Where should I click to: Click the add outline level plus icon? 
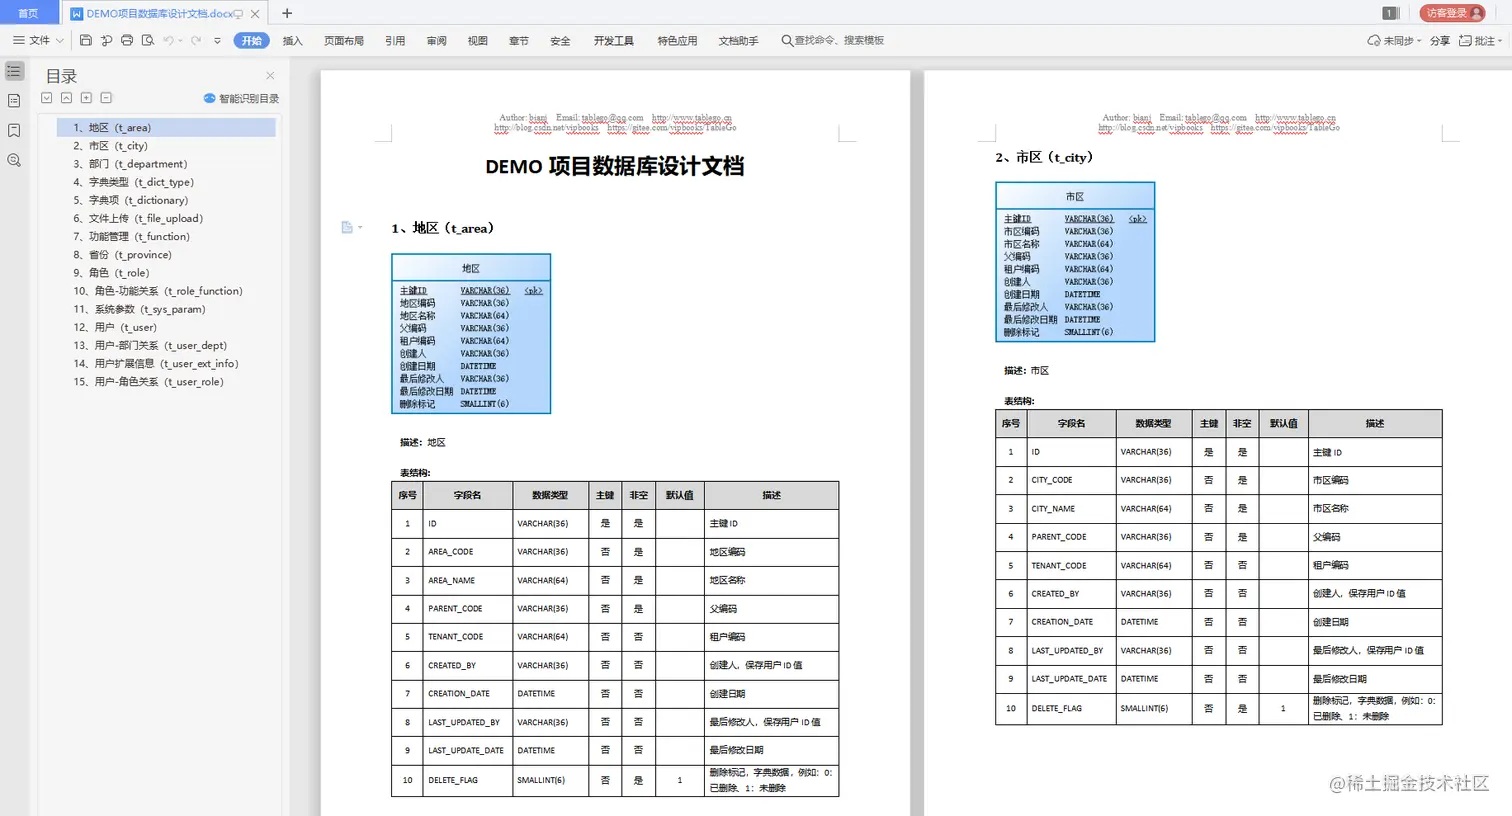[86, 98]
